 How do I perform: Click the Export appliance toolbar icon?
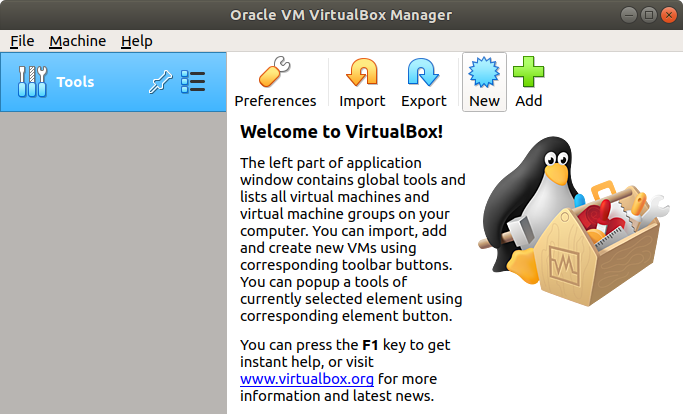point(423,72)
